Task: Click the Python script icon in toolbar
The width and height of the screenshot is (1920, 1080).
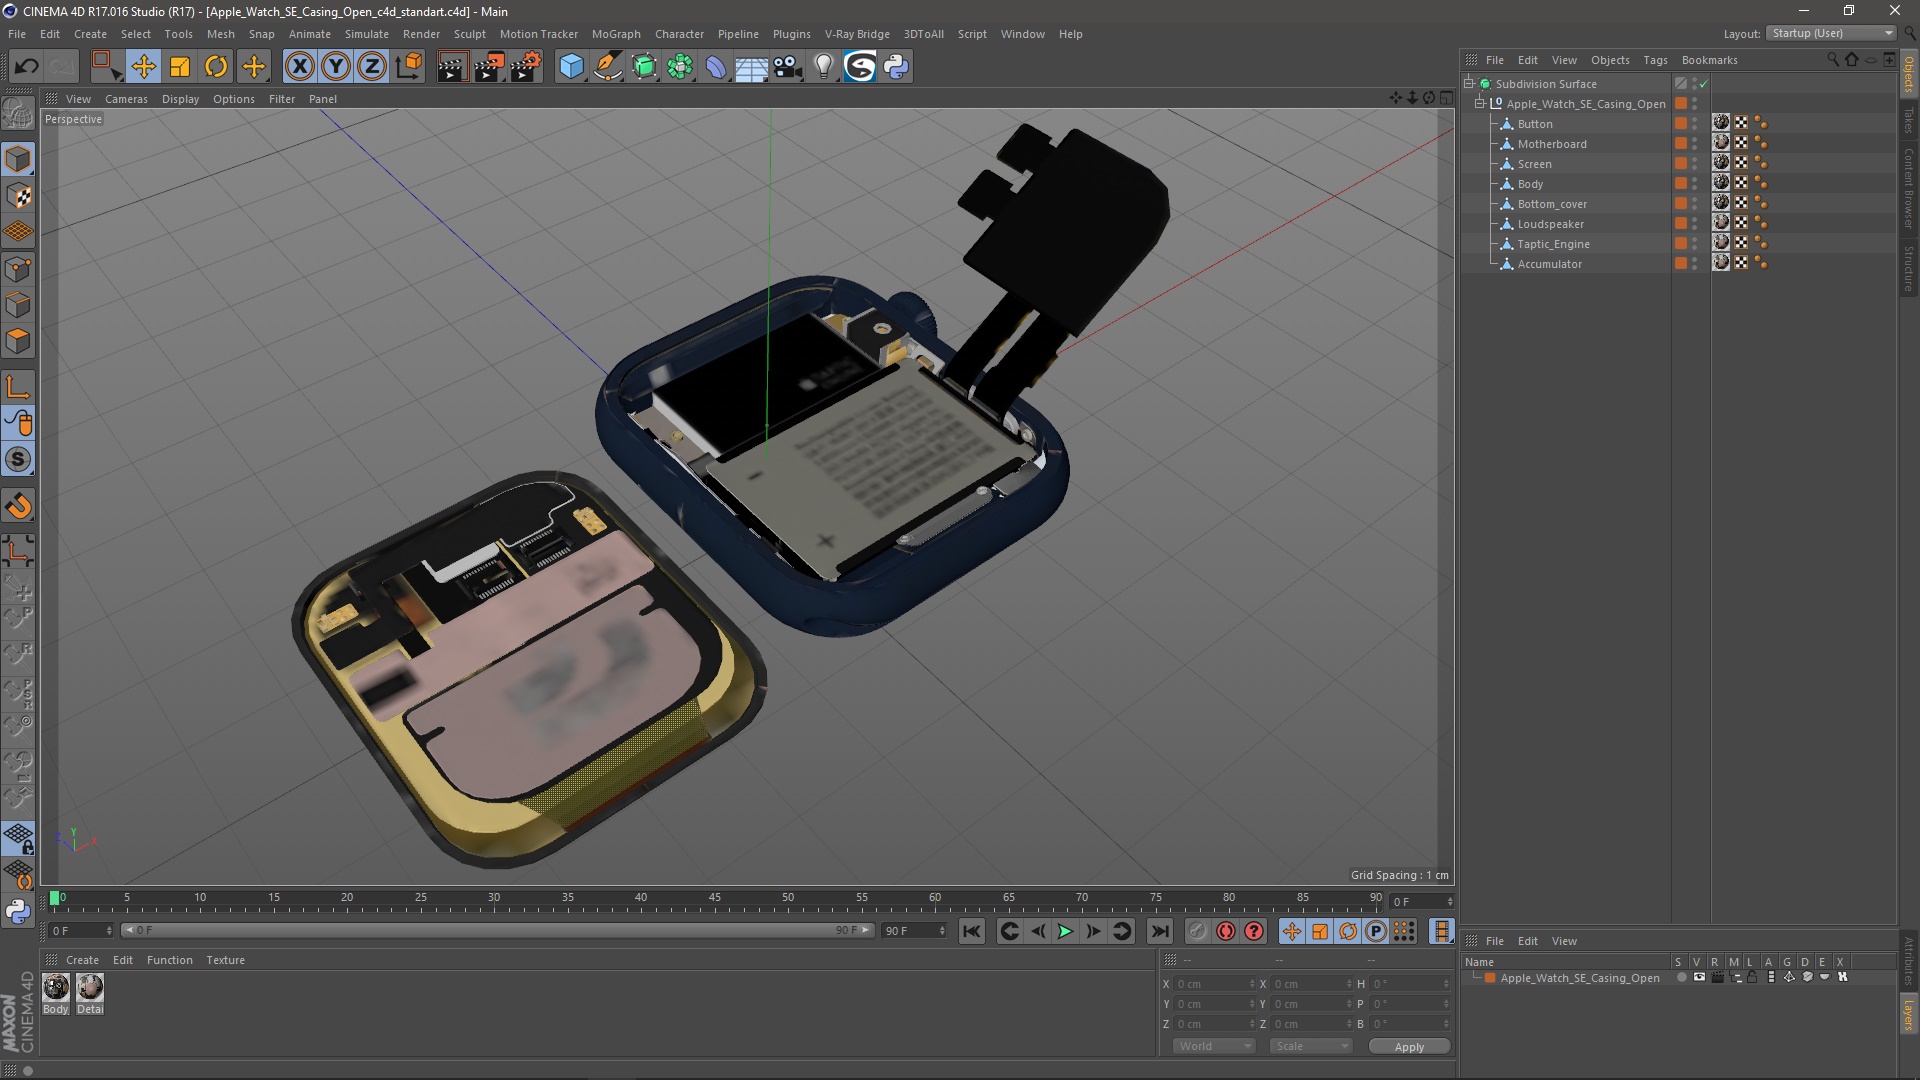Action: (x=897, y=67)
